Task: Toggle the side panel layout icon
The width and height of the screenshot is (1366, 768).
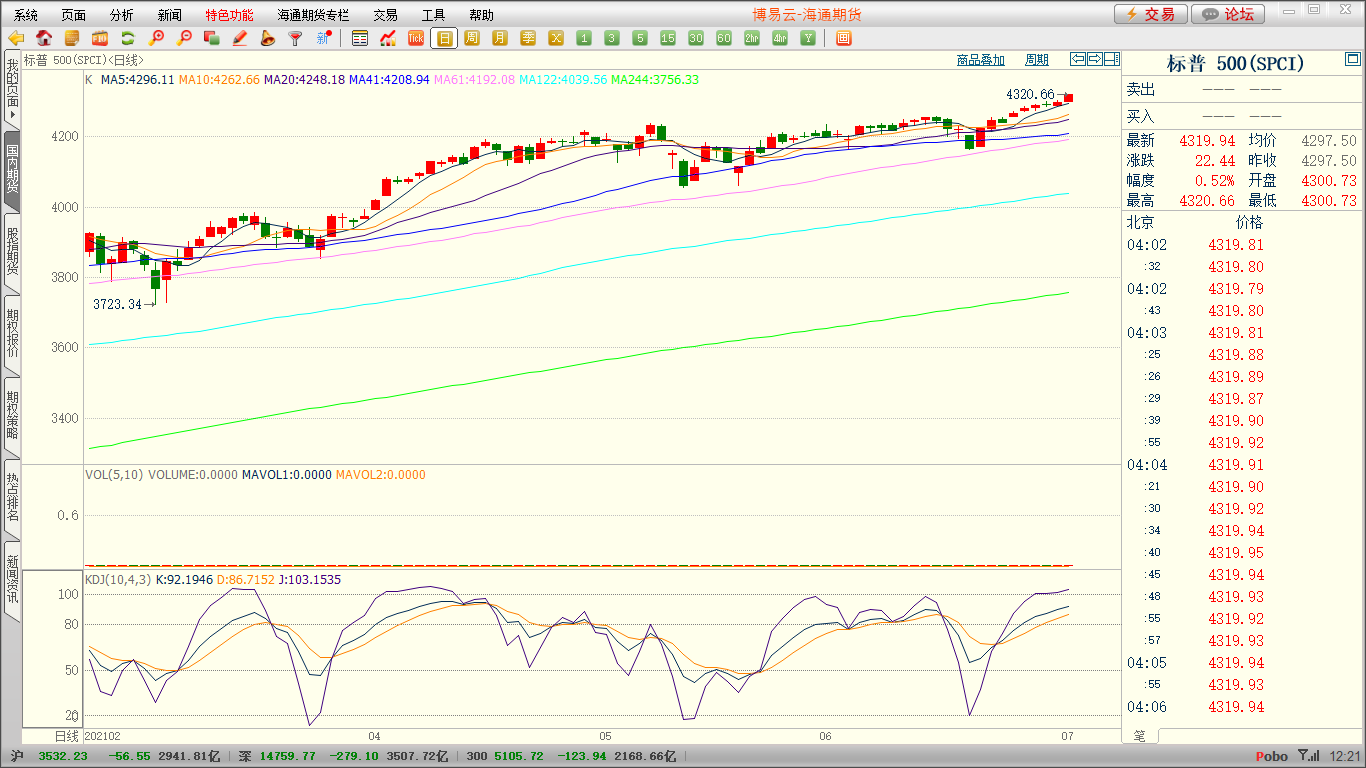Action: pyautogui.click(x=1112, y=59)
